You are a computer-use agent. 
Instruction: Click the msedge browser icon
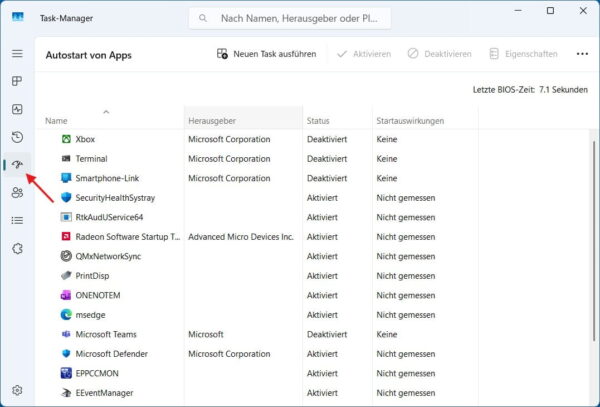(x=66, y=314)
